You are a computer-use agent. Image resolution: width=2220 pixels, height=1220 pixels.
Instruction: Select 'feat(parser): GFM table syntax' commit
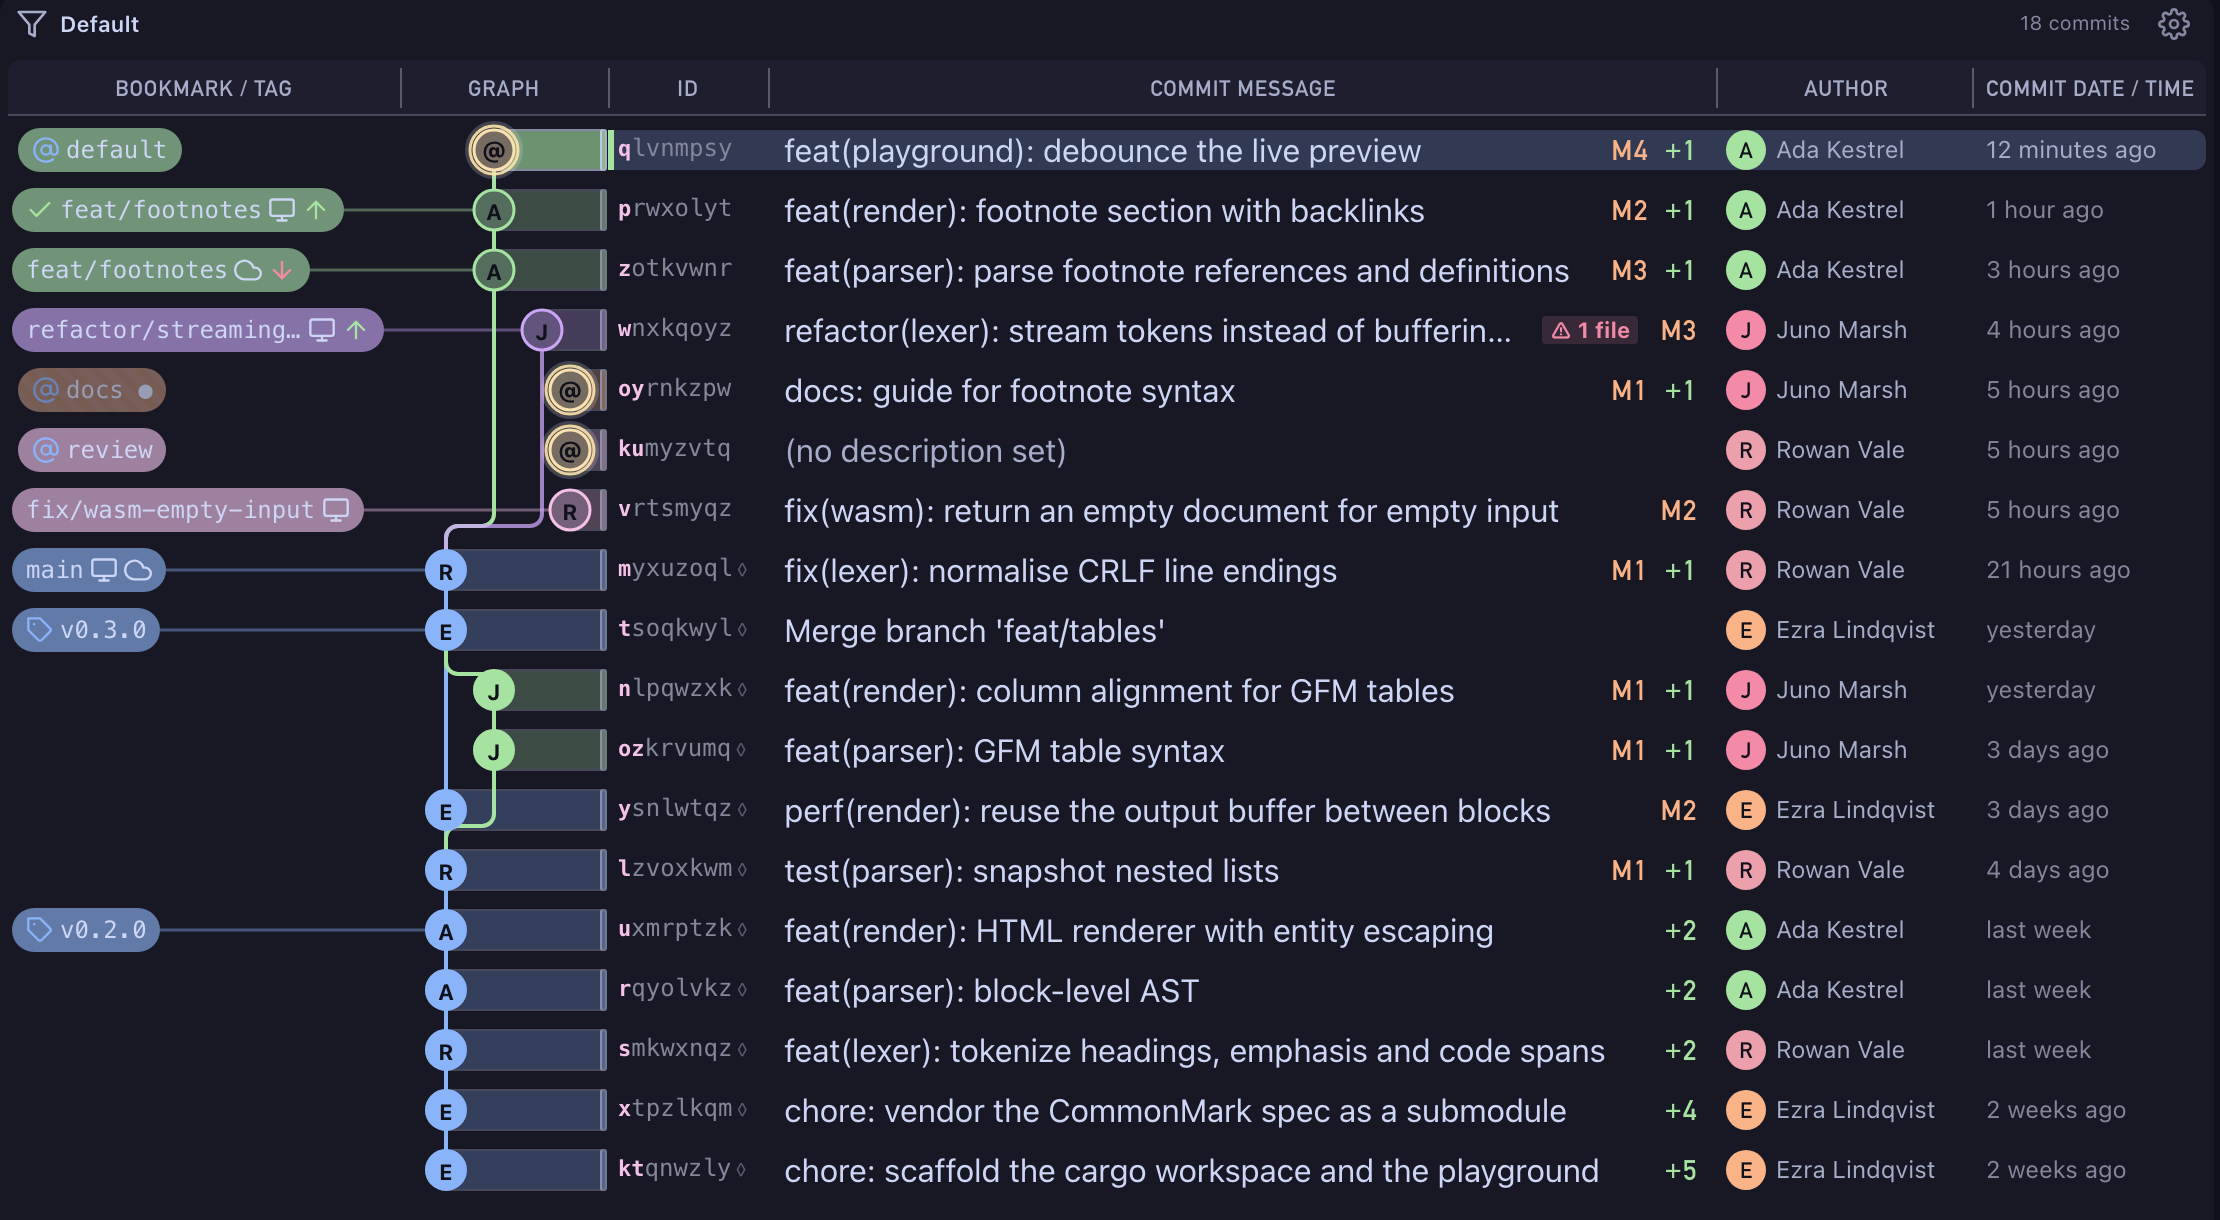[1004, 751]
